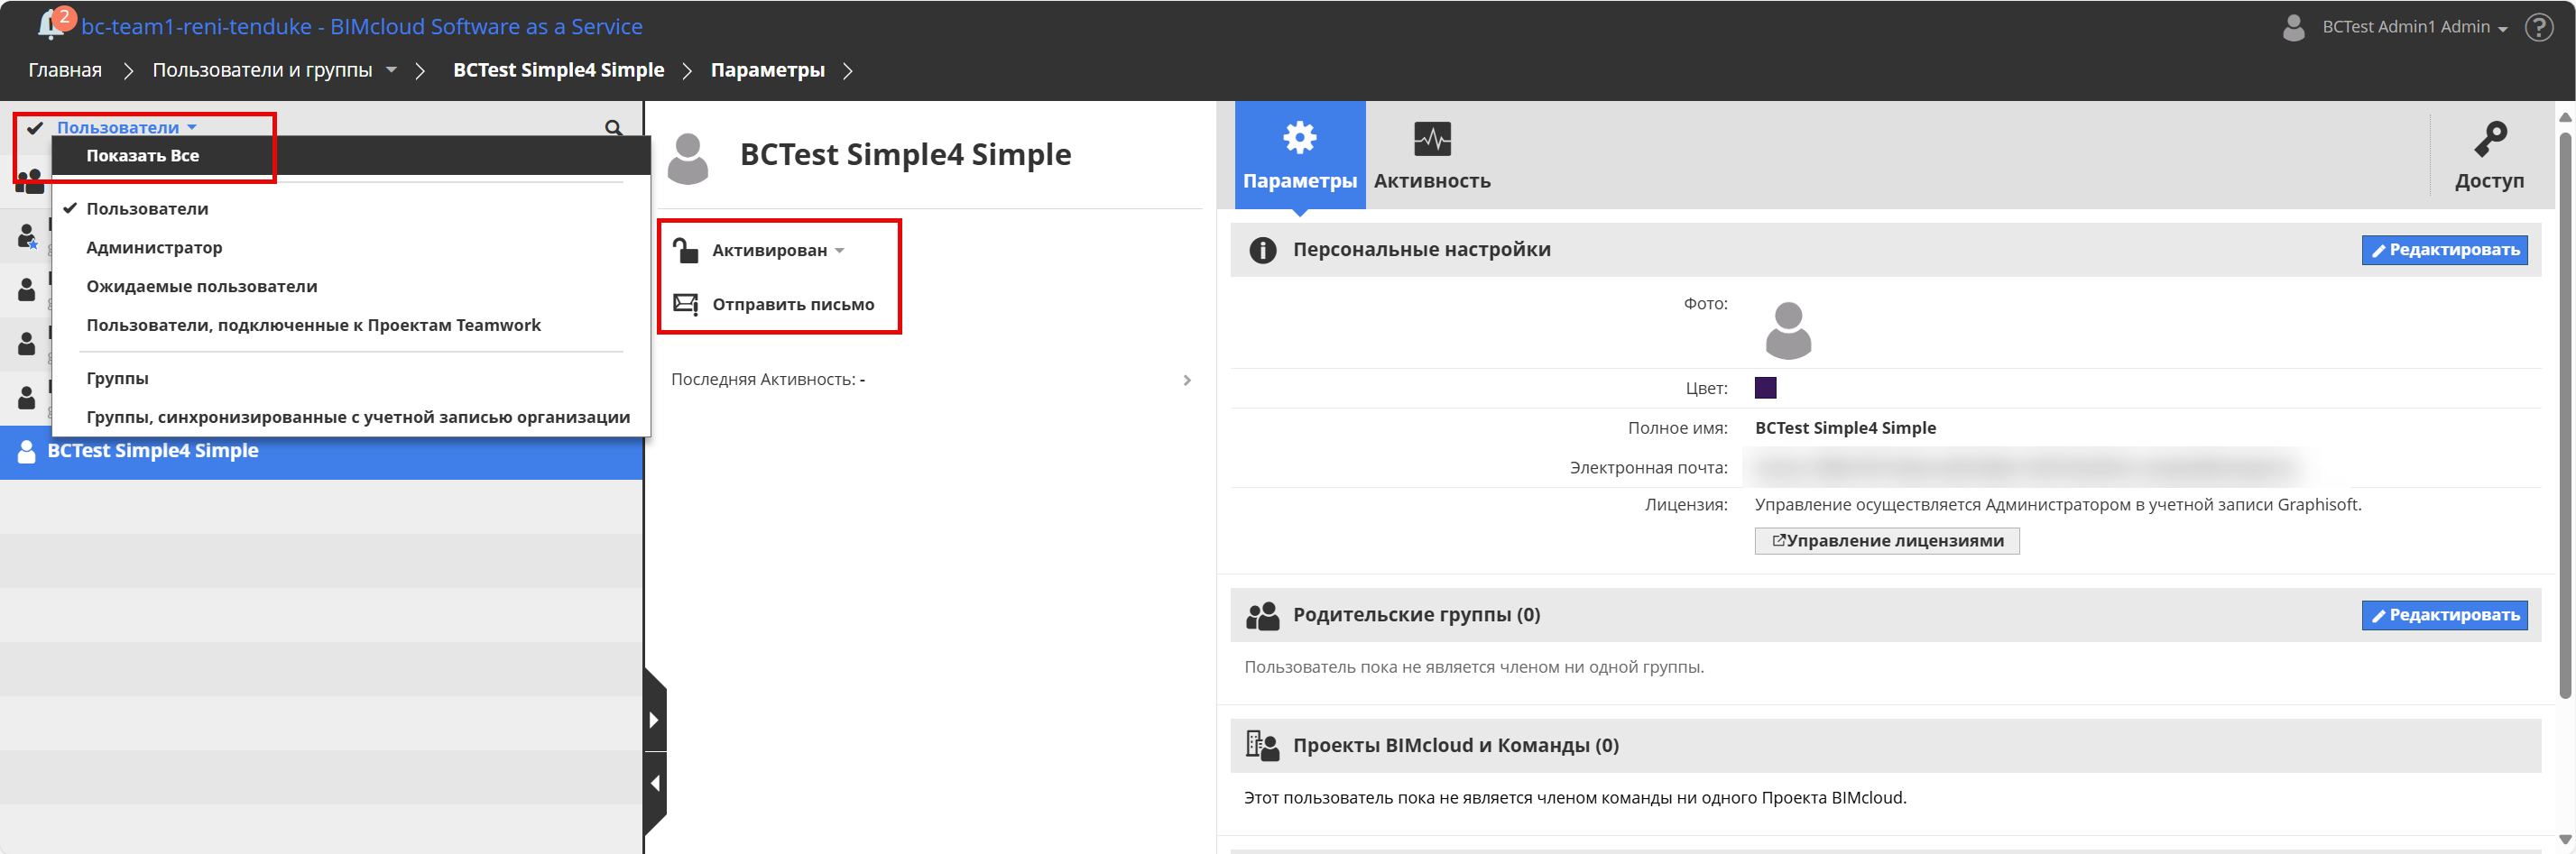Screen dimensions: 2576x854
Task: Choose Администратор filter option
Action: [x=350, y=248]
